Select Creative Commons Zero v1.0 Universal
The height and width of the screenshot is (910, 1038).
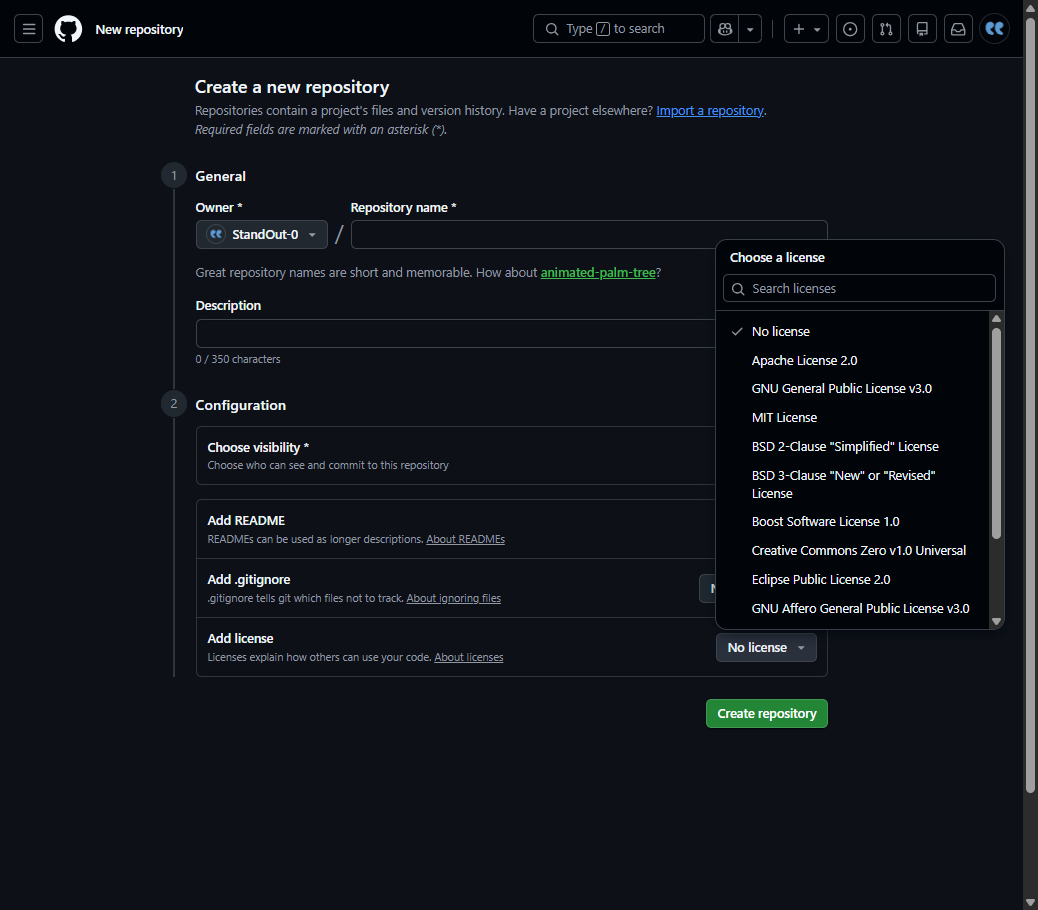[853, 551]
